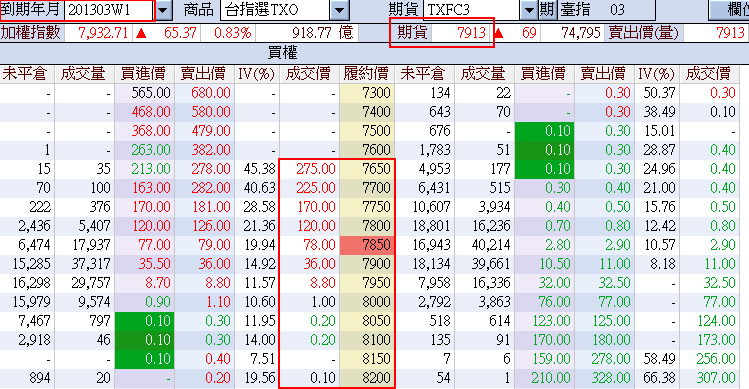Click the percentage change 0.83%
The image size is (749, 389).
(x=232, y=32)
